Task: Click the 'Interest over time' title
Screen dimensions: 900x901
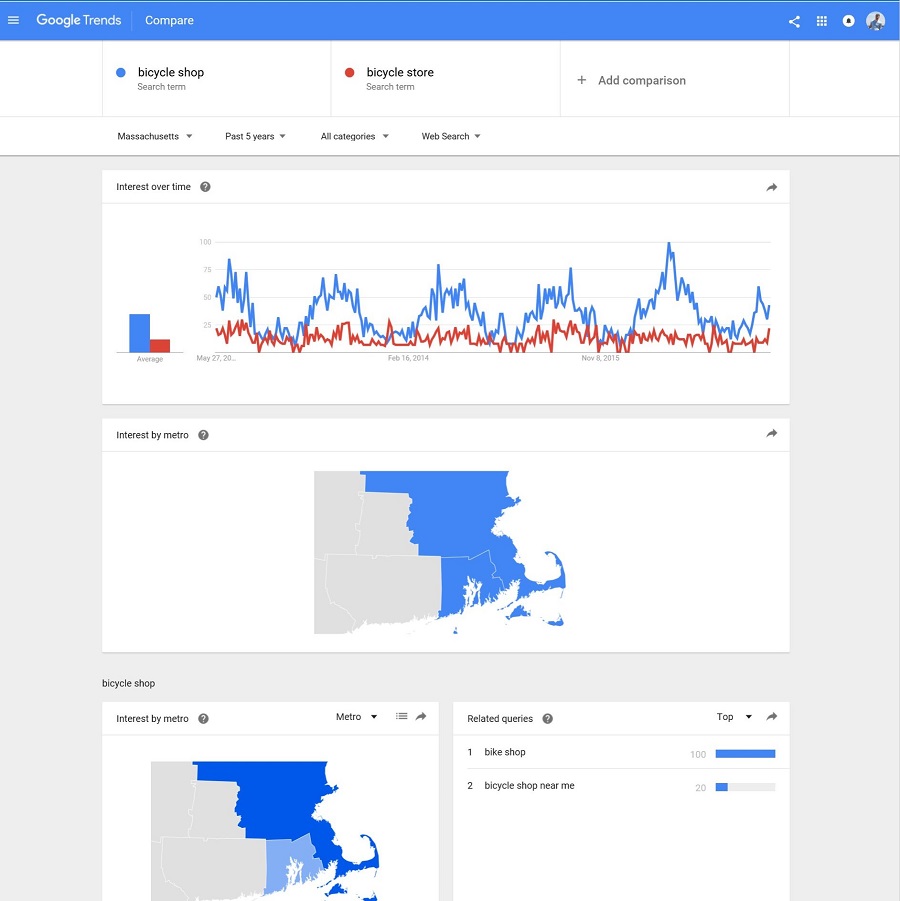Action: tap(153, 187)
